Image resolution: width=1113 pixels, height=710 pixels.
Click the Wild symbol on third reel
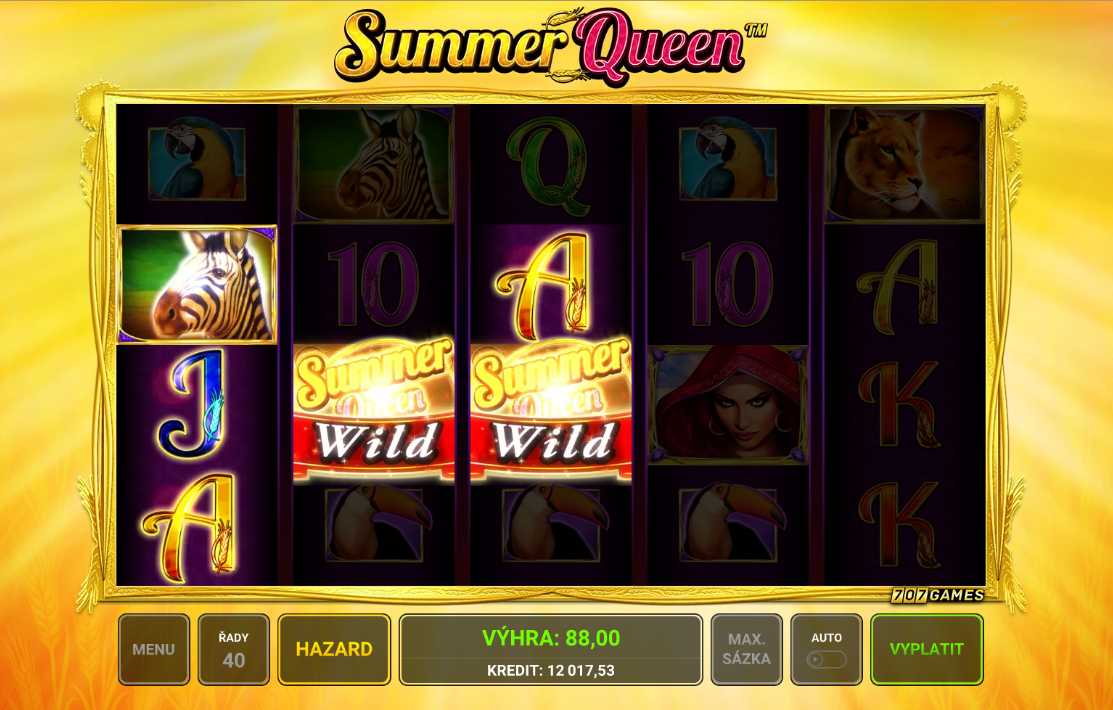click(x=551, y=410)
